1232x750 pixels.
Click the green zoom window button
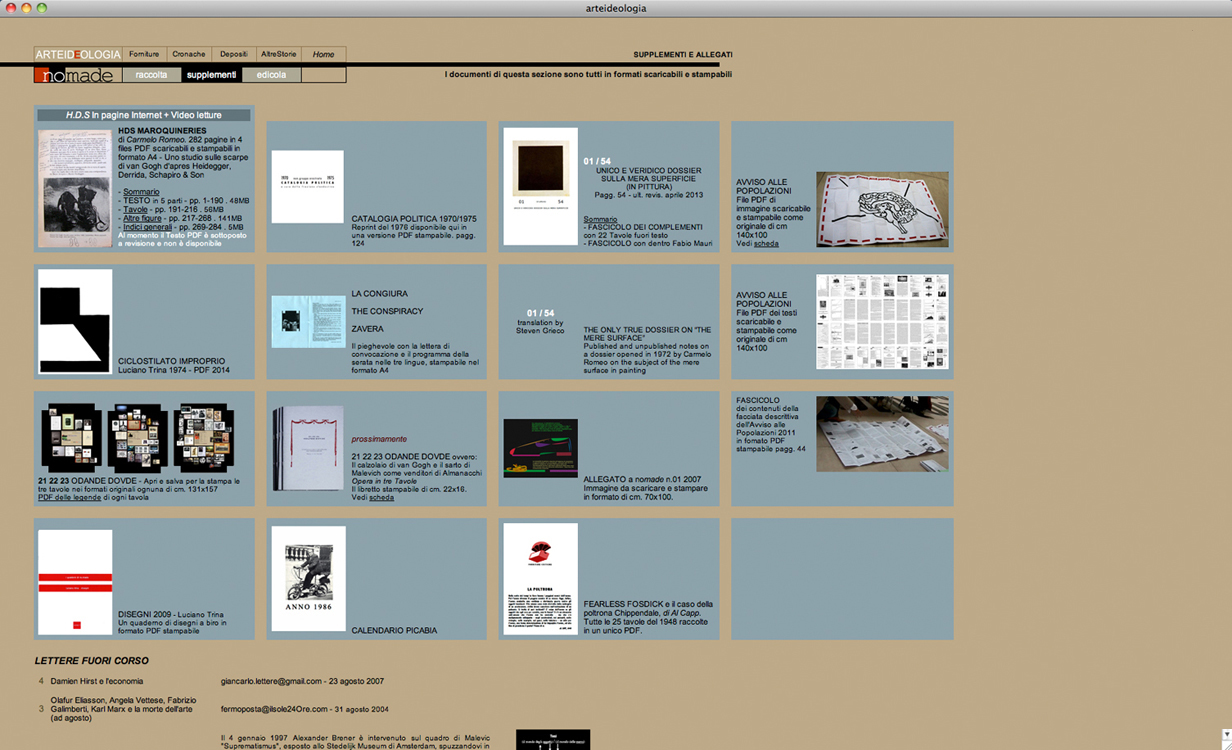pyautogui.click(x=41, y=8)
